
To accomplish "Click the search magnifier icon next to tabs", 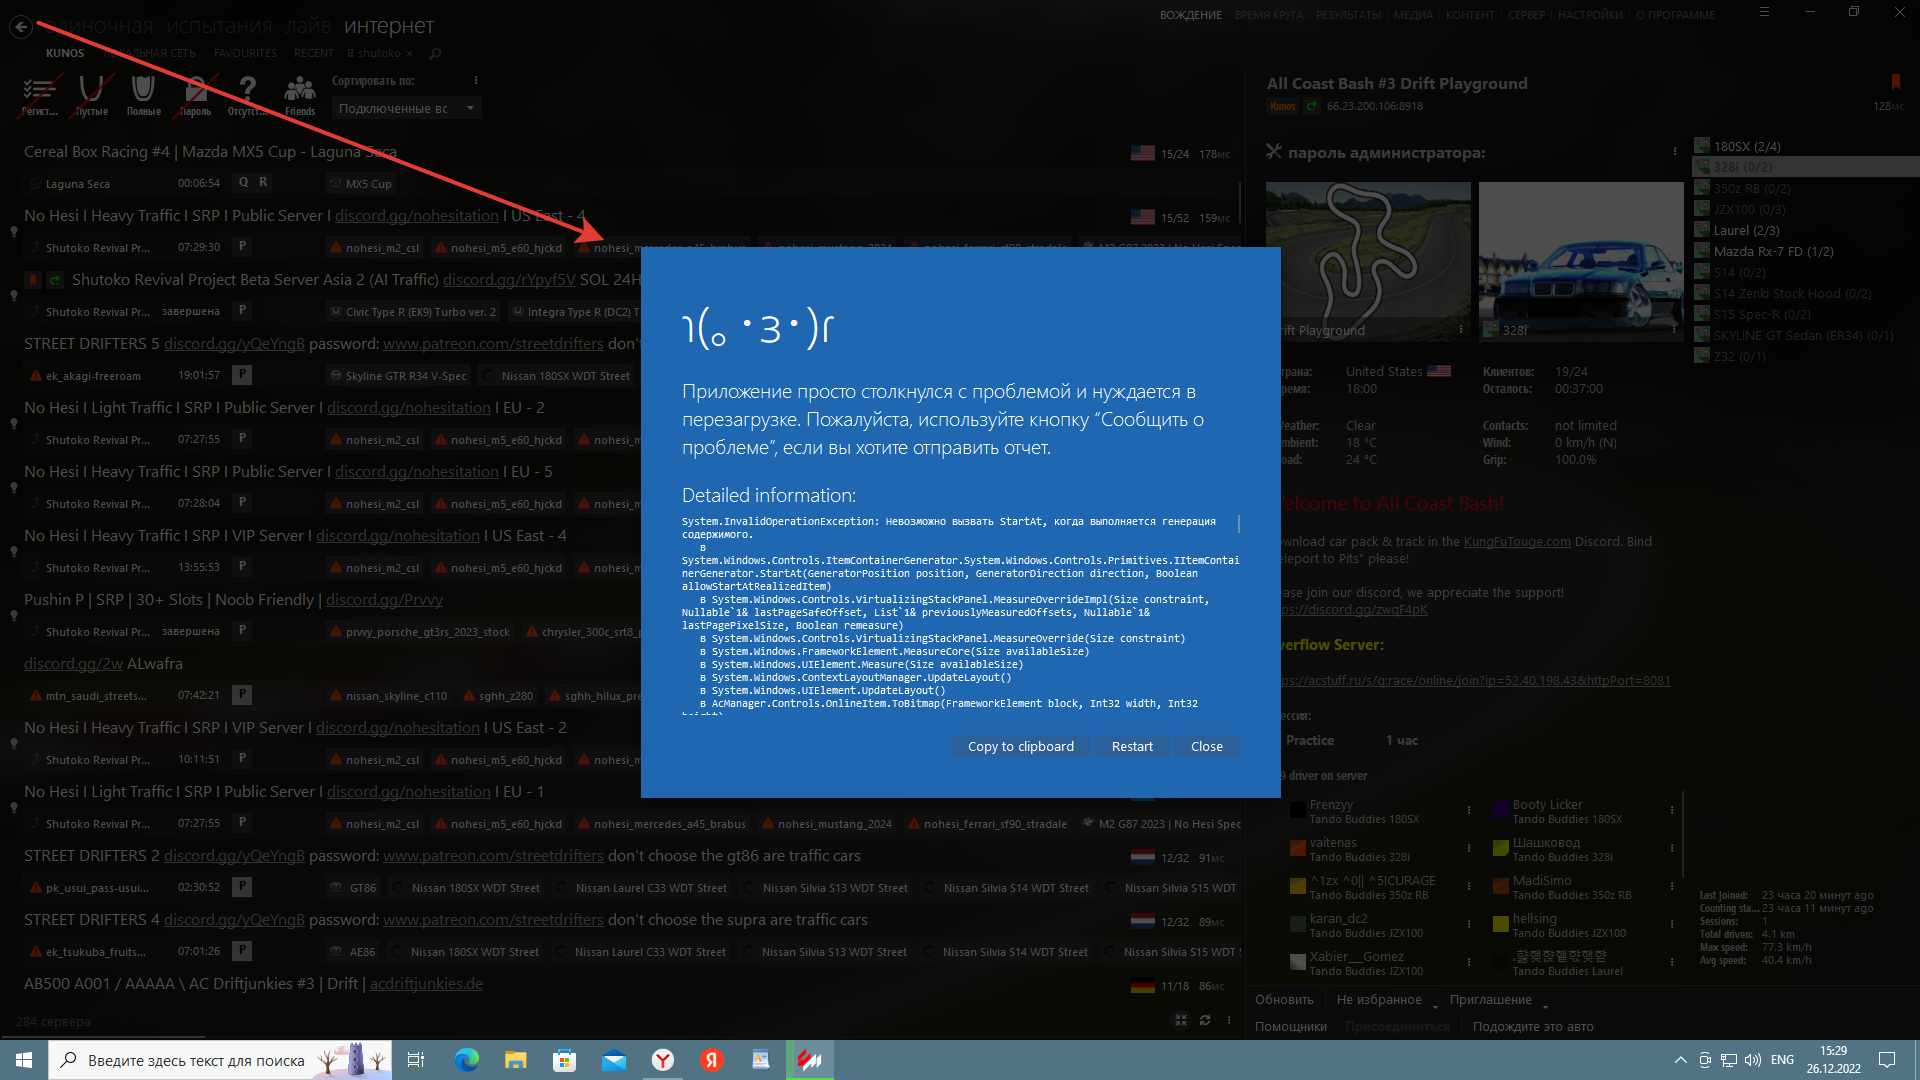I will pos(435,53).
